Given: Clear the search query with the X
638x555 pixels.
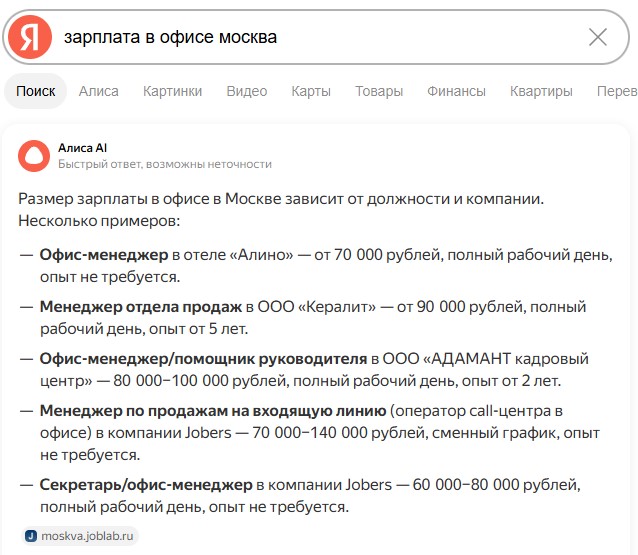Looking at the screenshot, I should click(598, 37).
